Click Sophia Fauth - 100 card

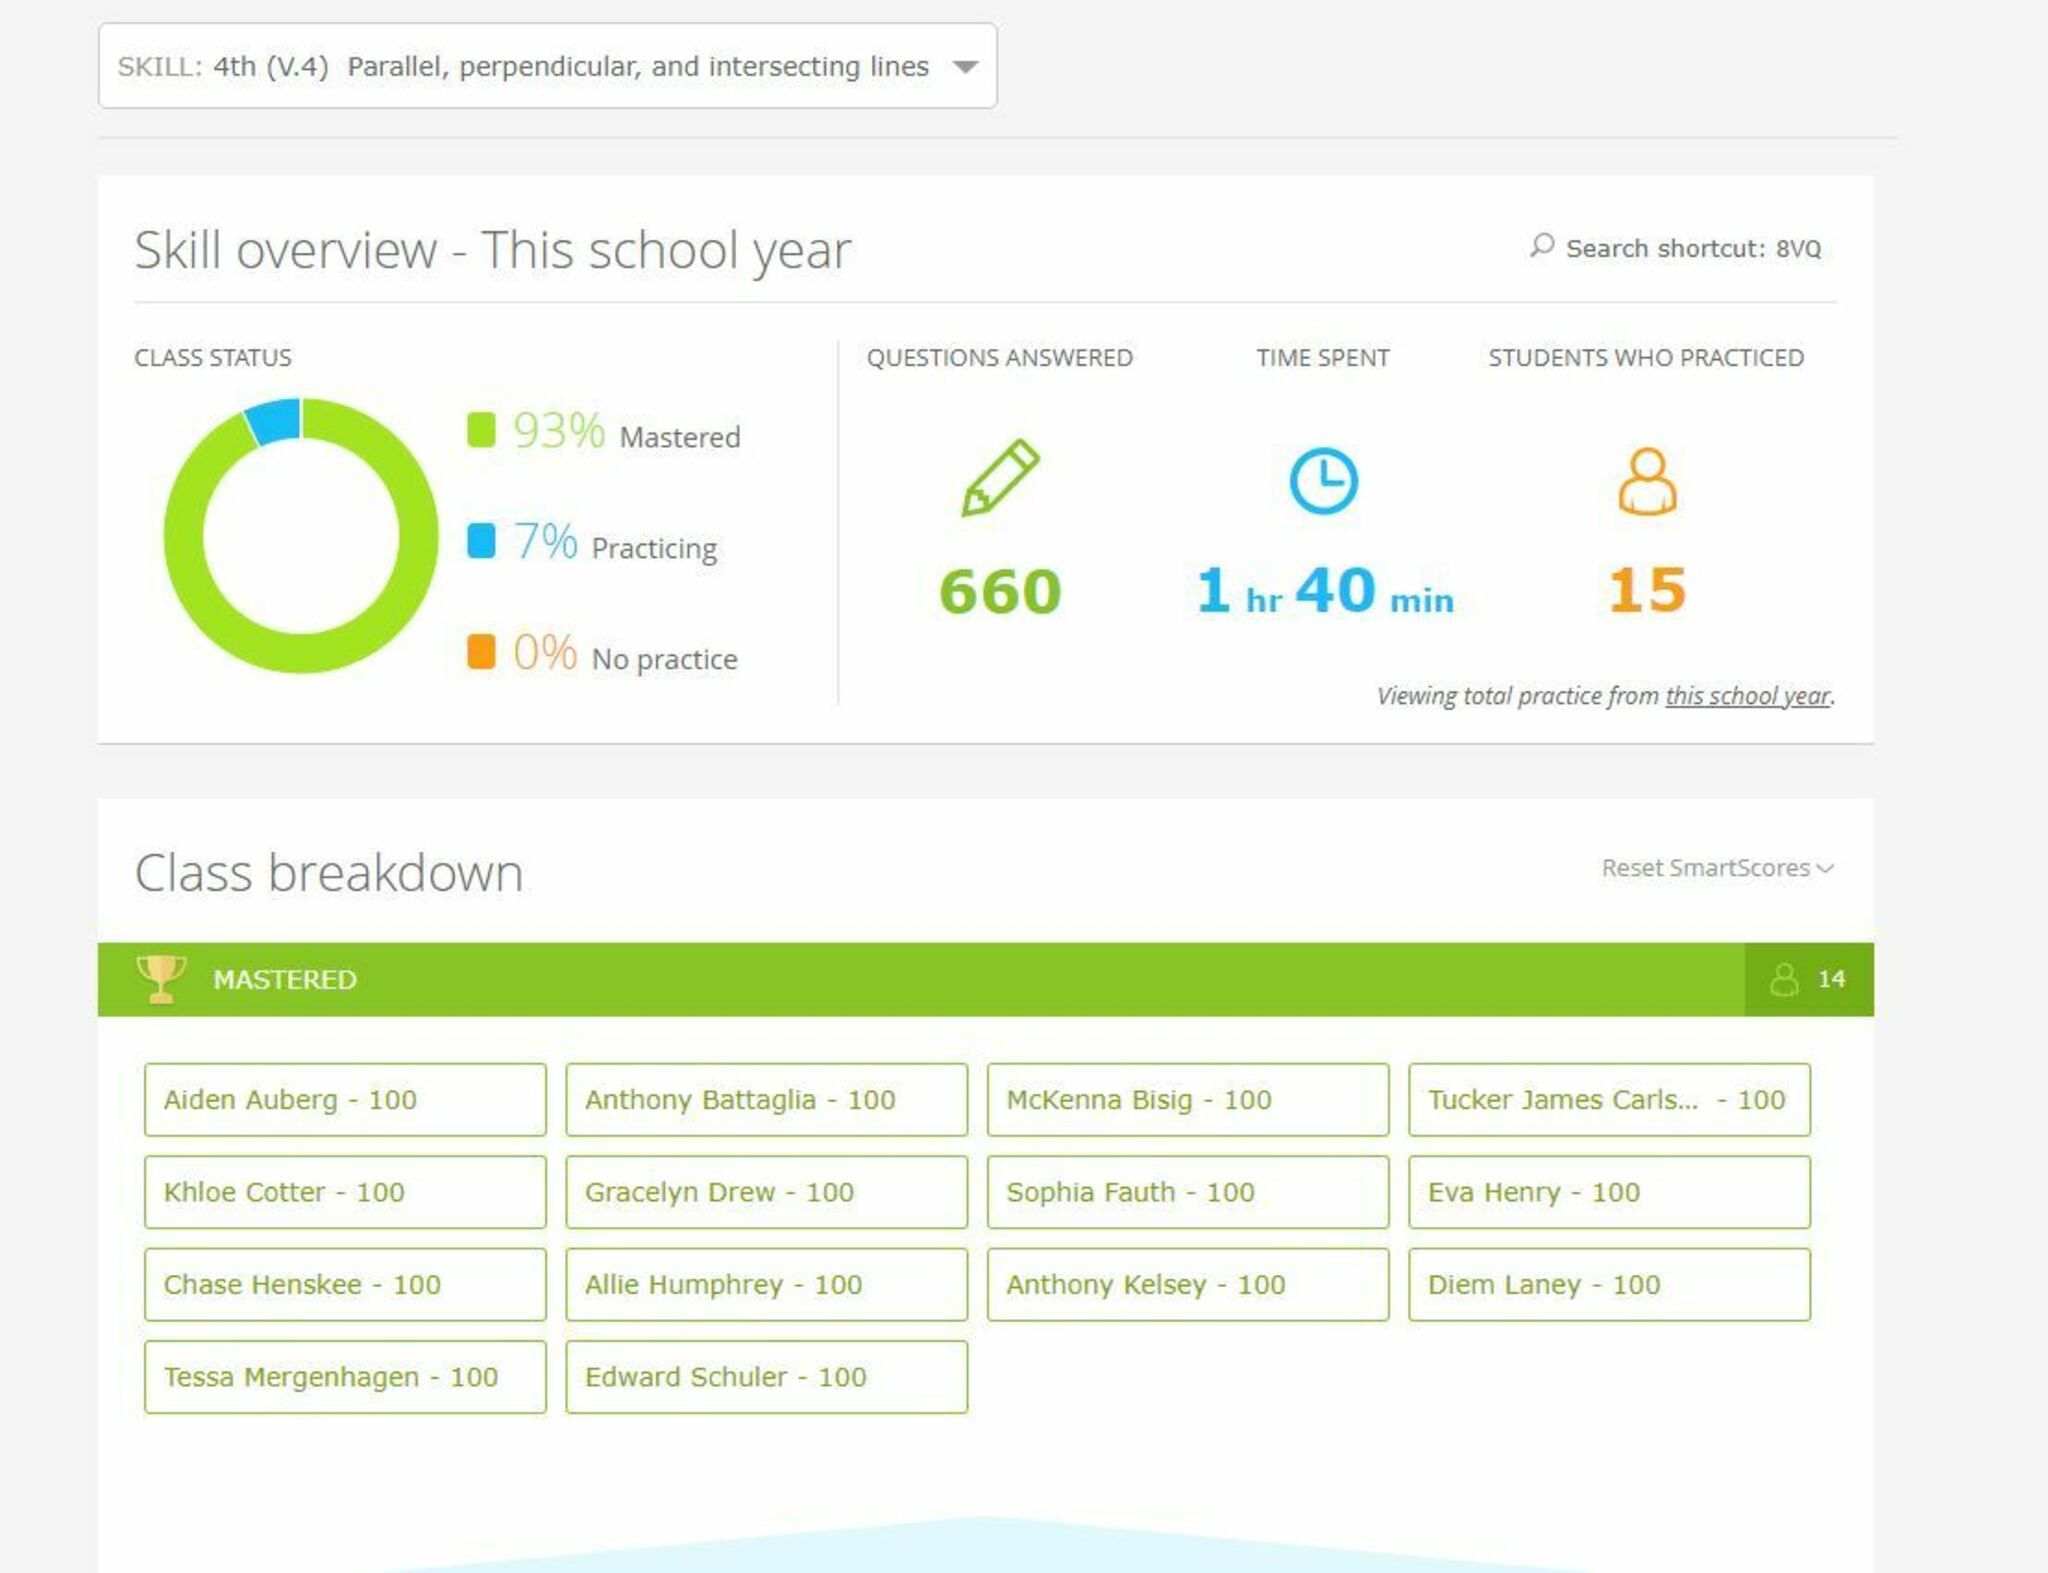(1187, 1191)
